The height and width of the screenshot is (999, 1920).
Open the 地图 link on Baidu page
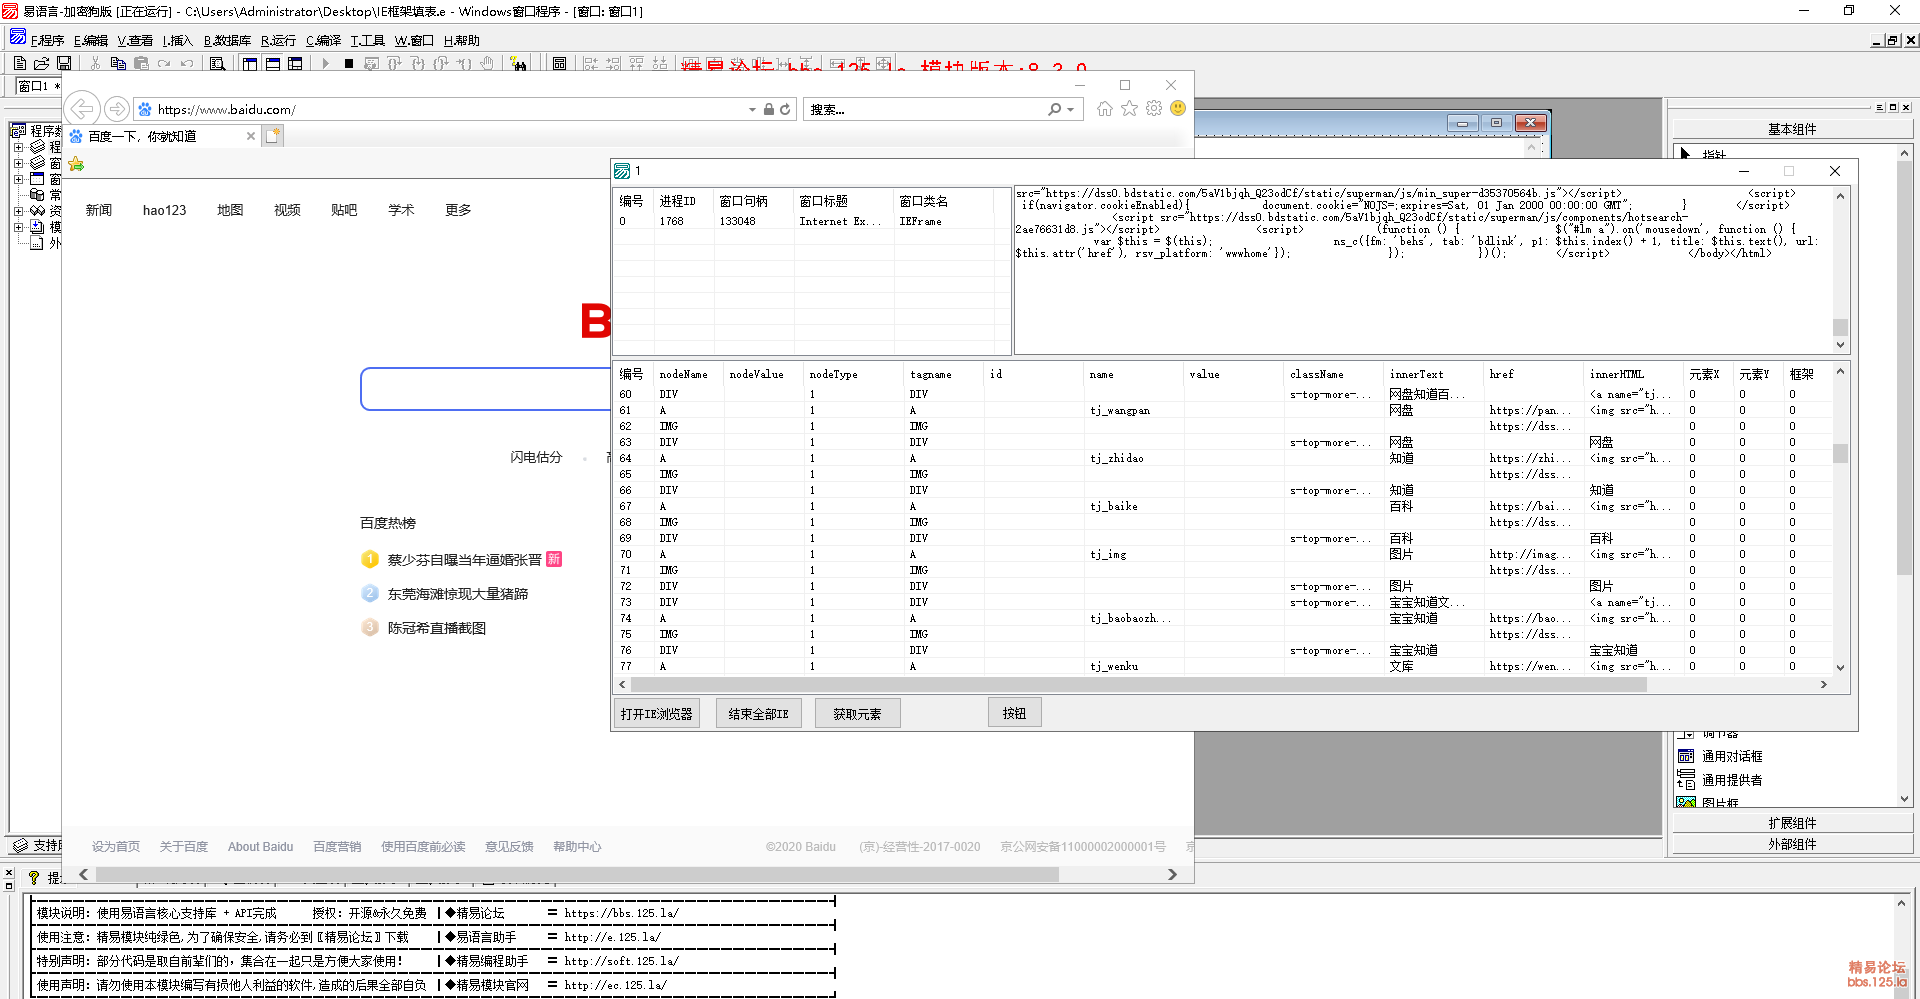pyautogui.click(x=231, y=210)
